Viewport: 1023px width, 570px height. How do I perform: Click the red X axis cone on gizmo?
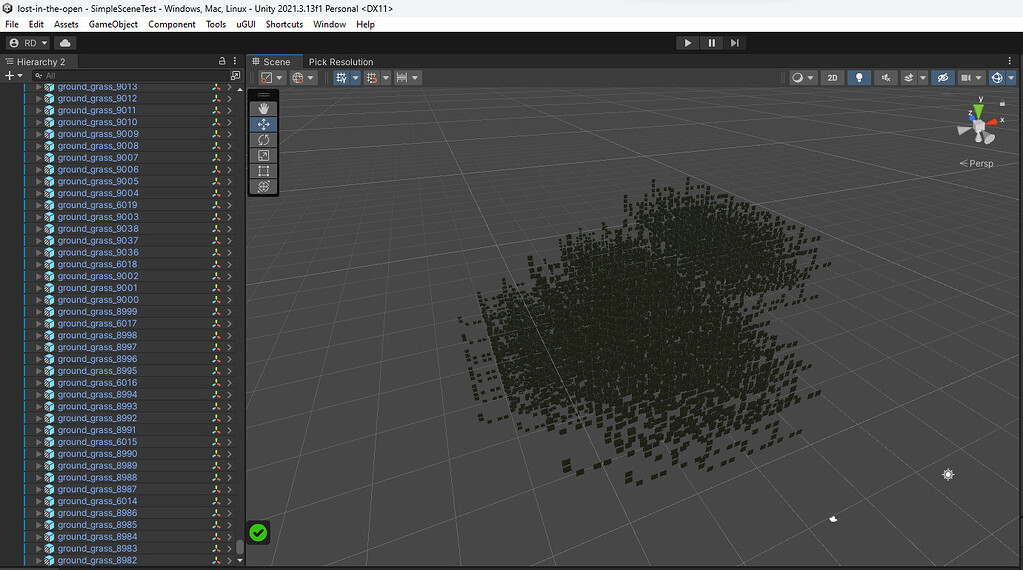click(x=992, y=121)
